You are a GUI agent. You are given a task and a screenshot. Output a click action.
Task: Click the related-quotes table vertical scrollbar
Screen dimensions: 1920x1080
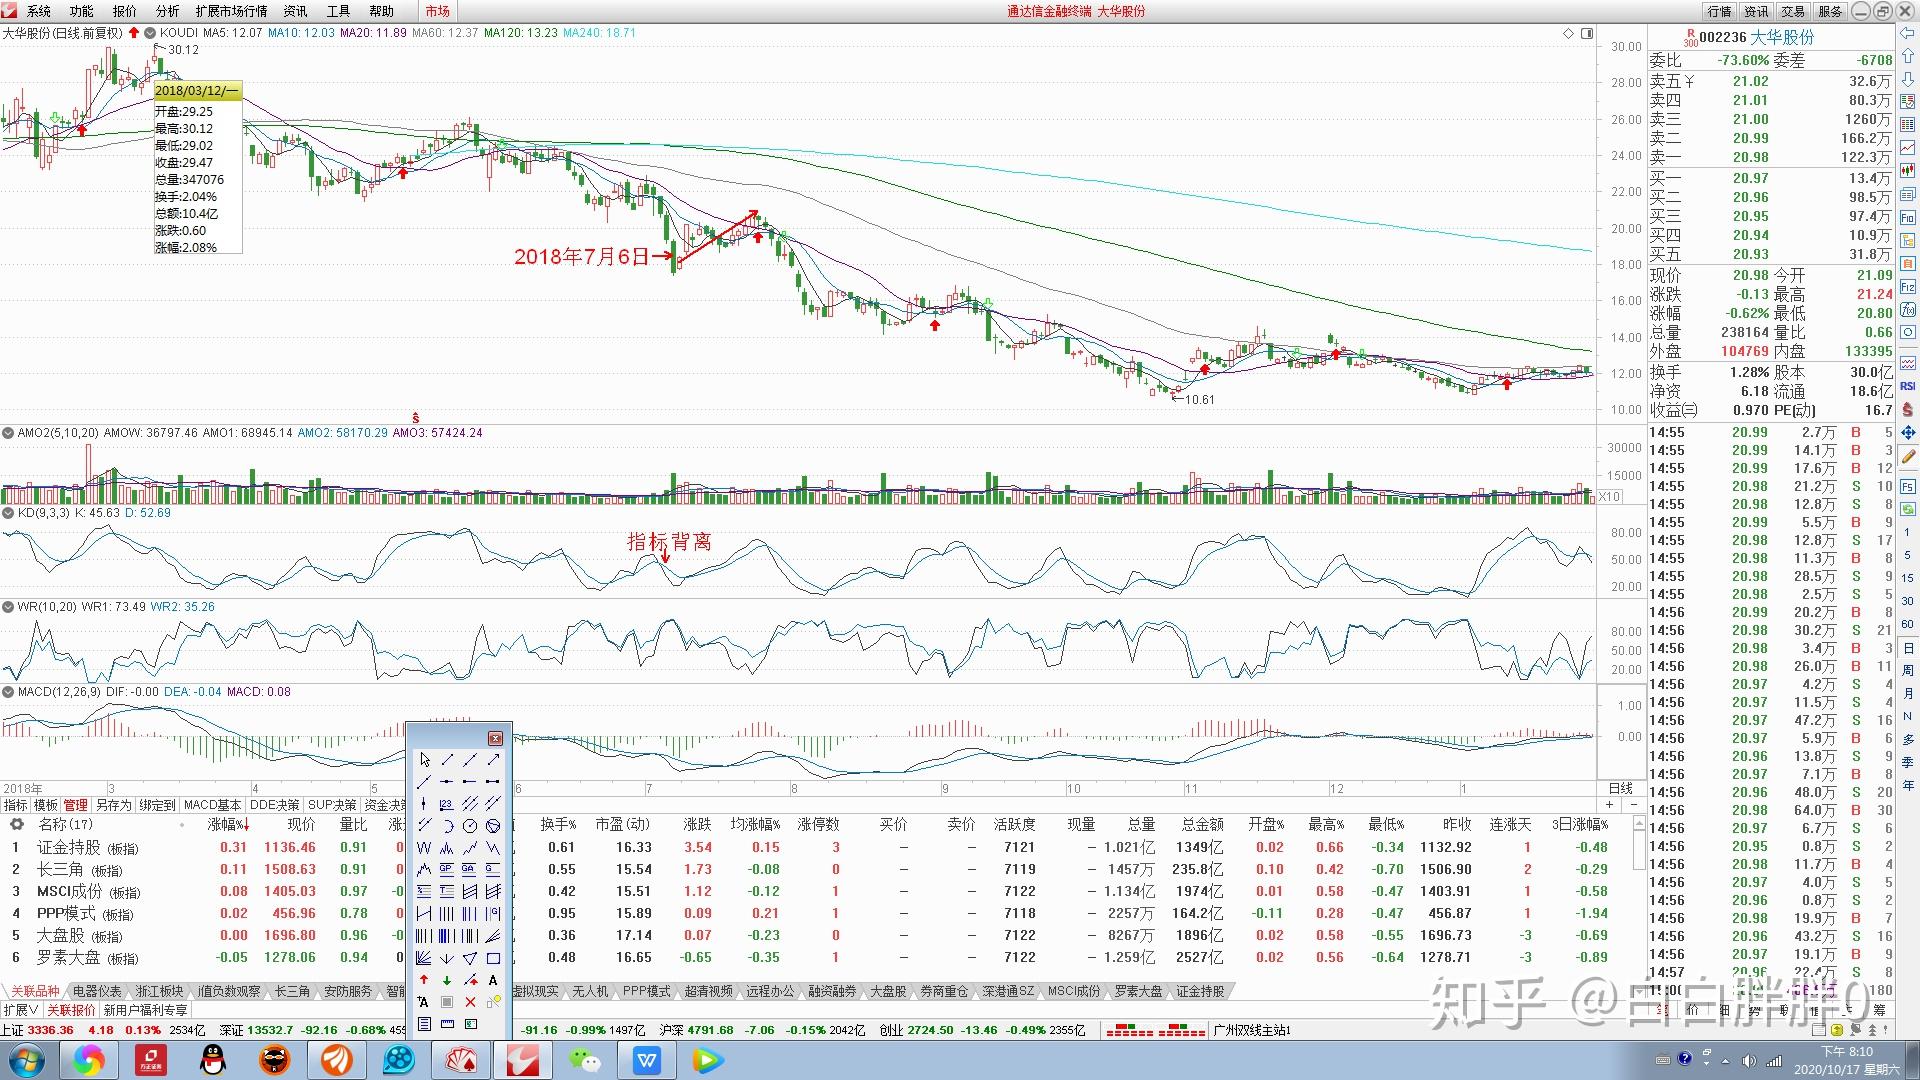coord(1638,892)
